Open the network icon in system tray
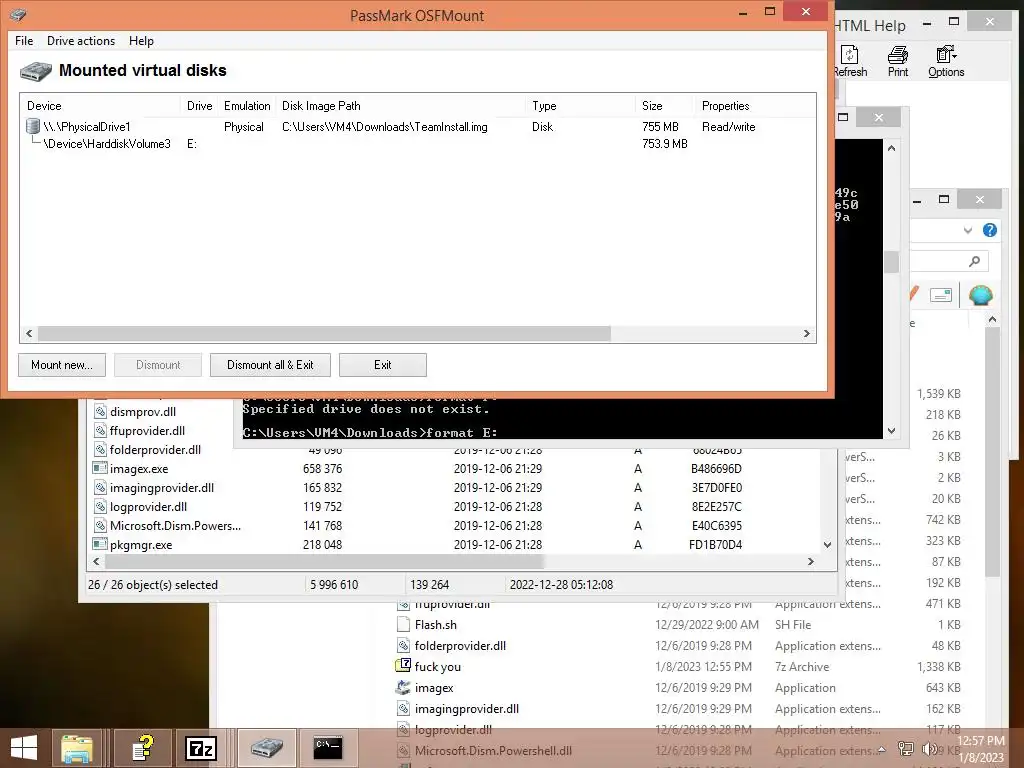The image size is (1024, 768). point(906,749)
